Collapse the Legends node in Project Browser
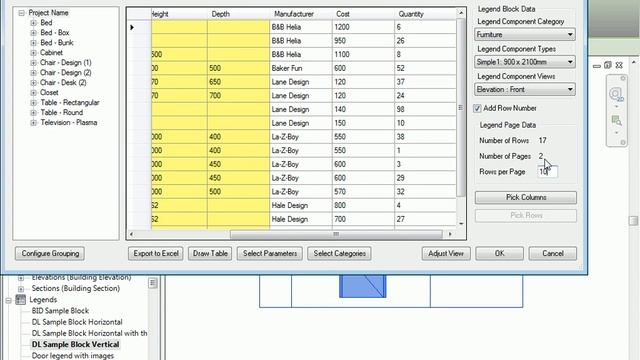The image size is (640, 360). [x=8, y=300]
